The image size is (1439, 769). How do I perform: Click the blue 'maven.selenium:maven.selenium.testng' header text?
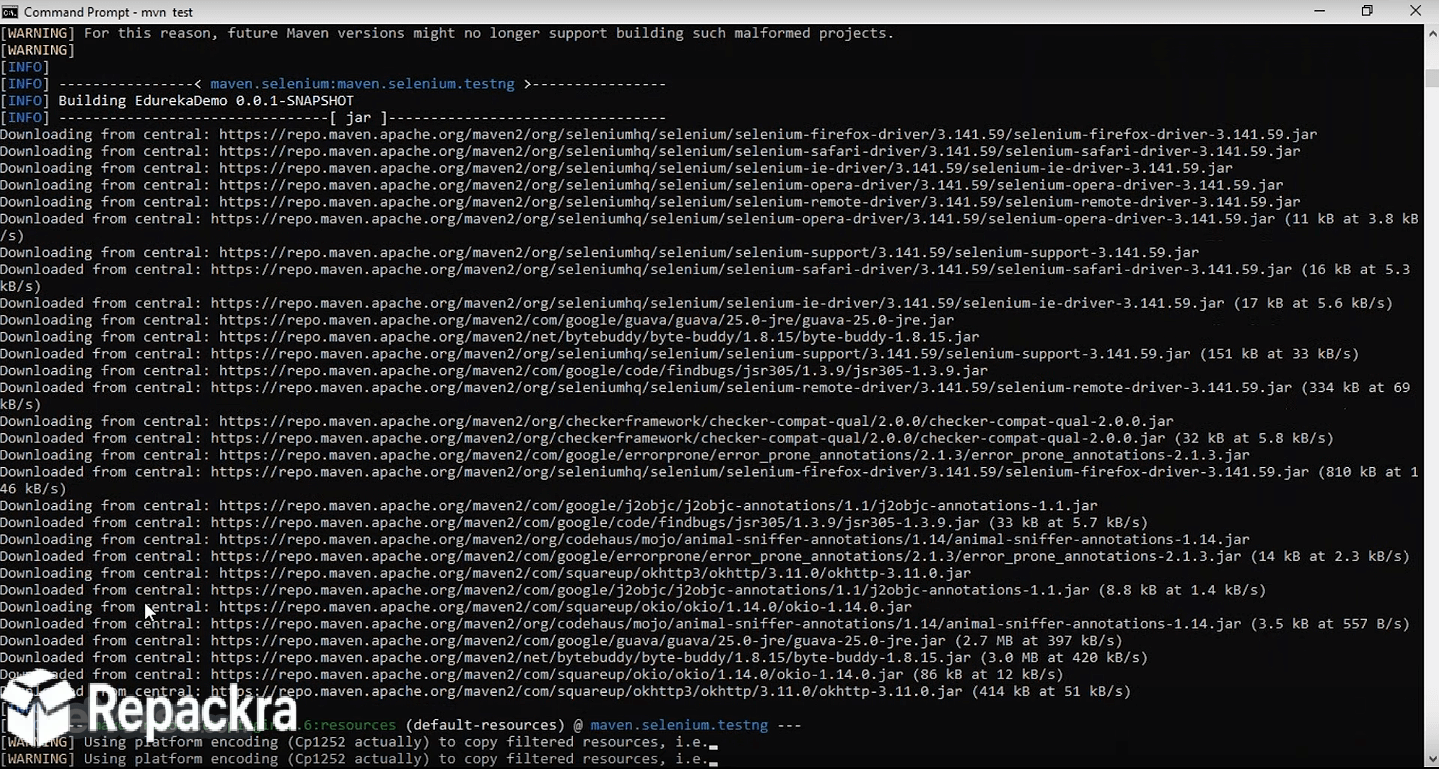(x=362, y=84)
